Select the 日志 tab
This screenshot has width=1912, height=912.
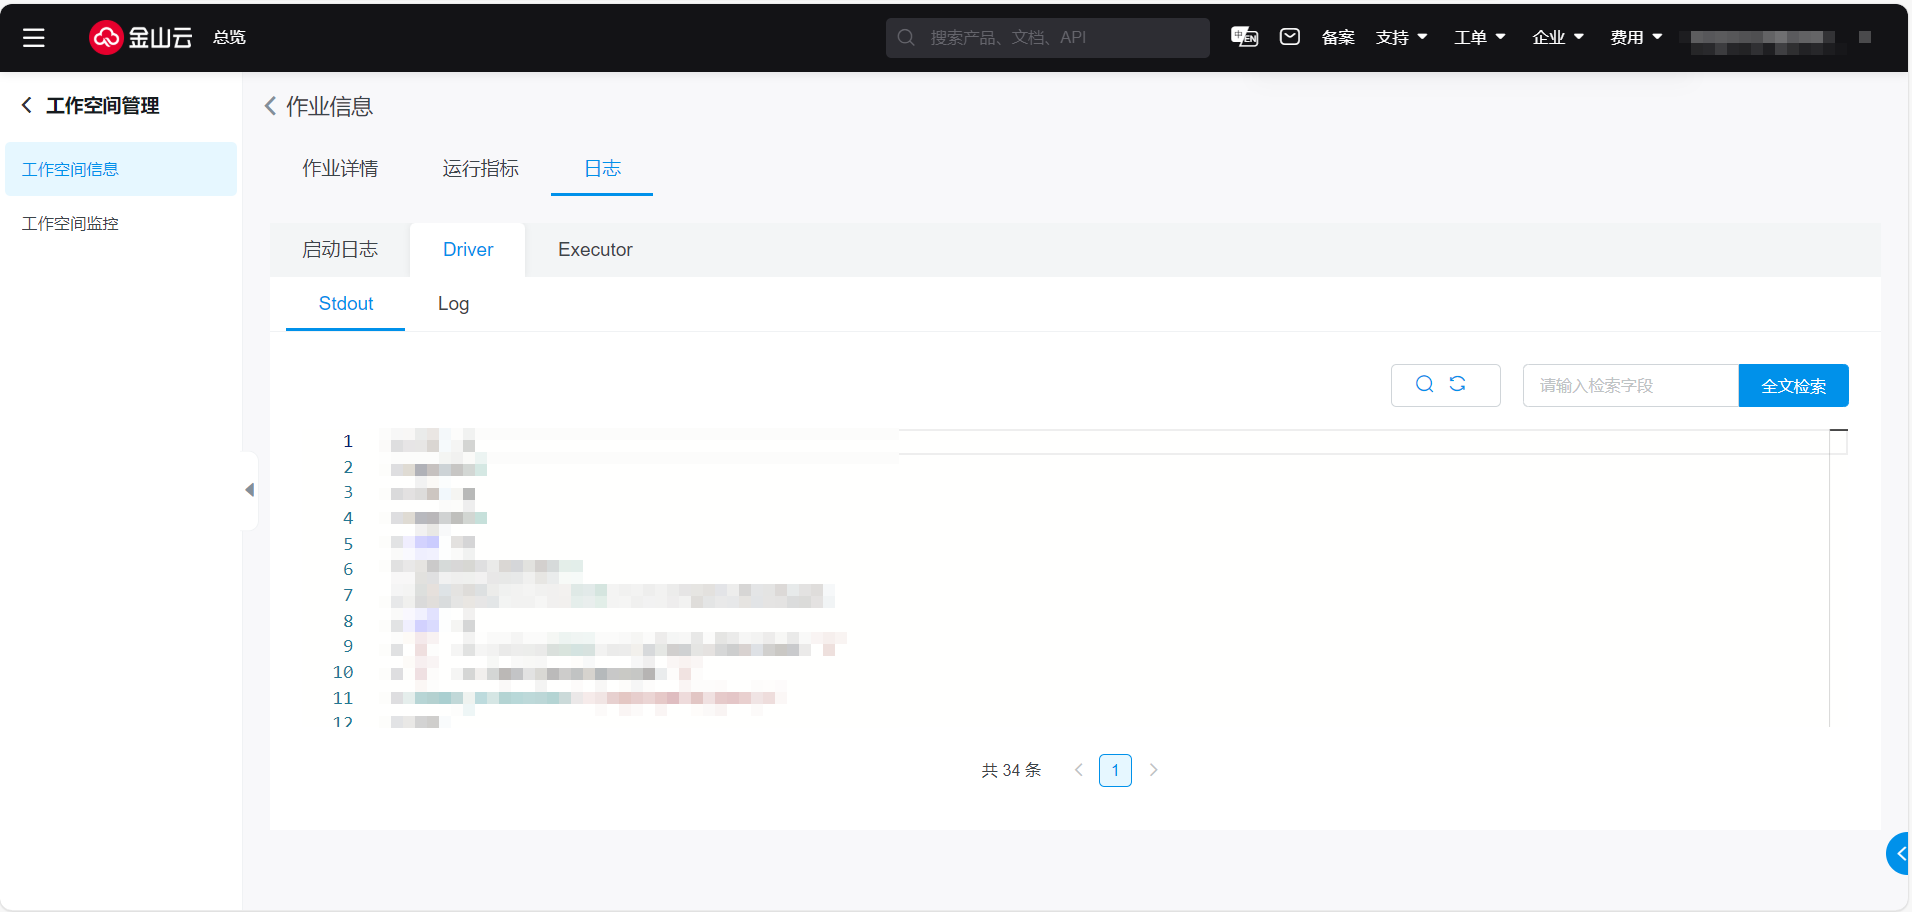point(602,168)
